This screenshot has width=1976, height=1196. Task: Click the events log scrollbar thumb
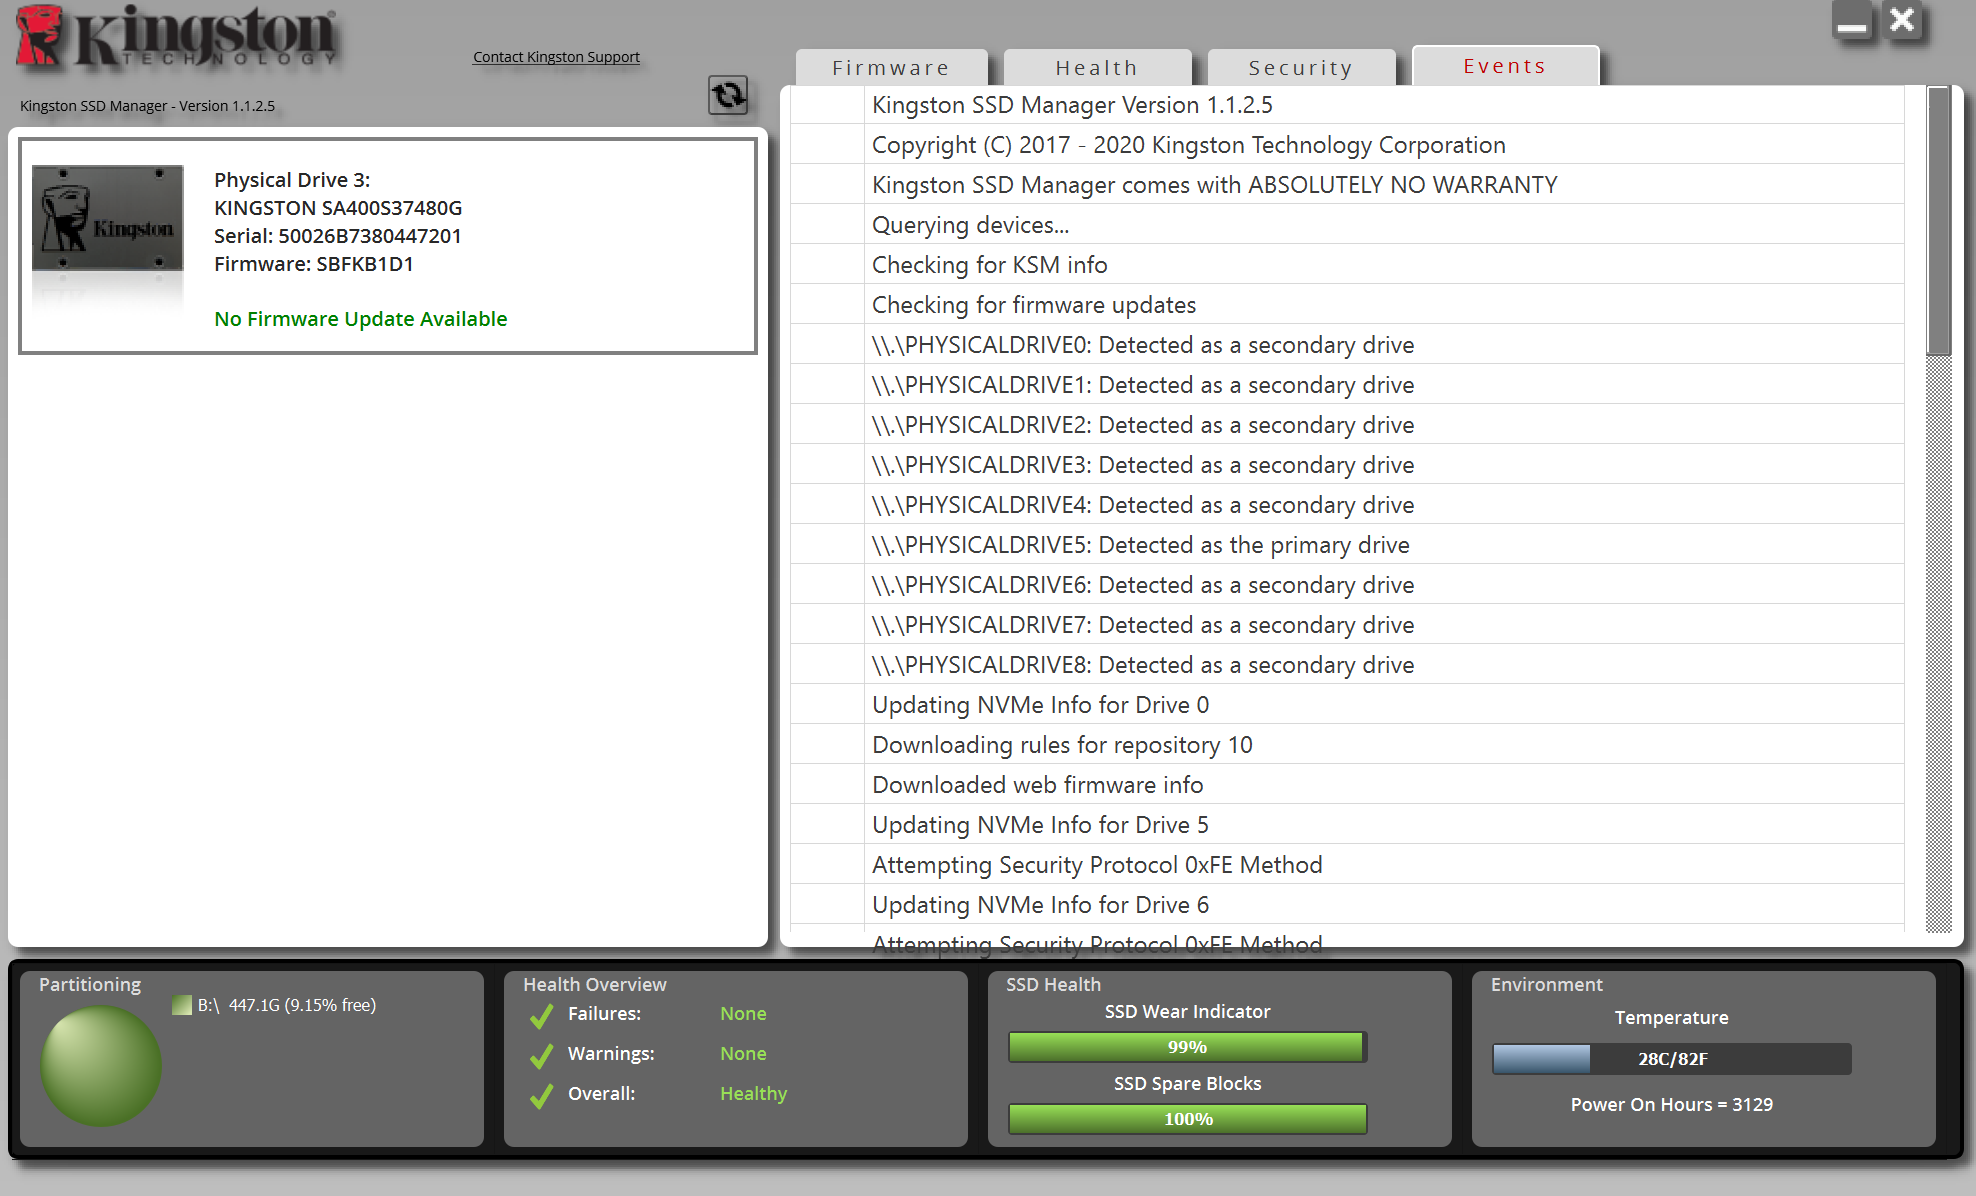click(1938, 220)
